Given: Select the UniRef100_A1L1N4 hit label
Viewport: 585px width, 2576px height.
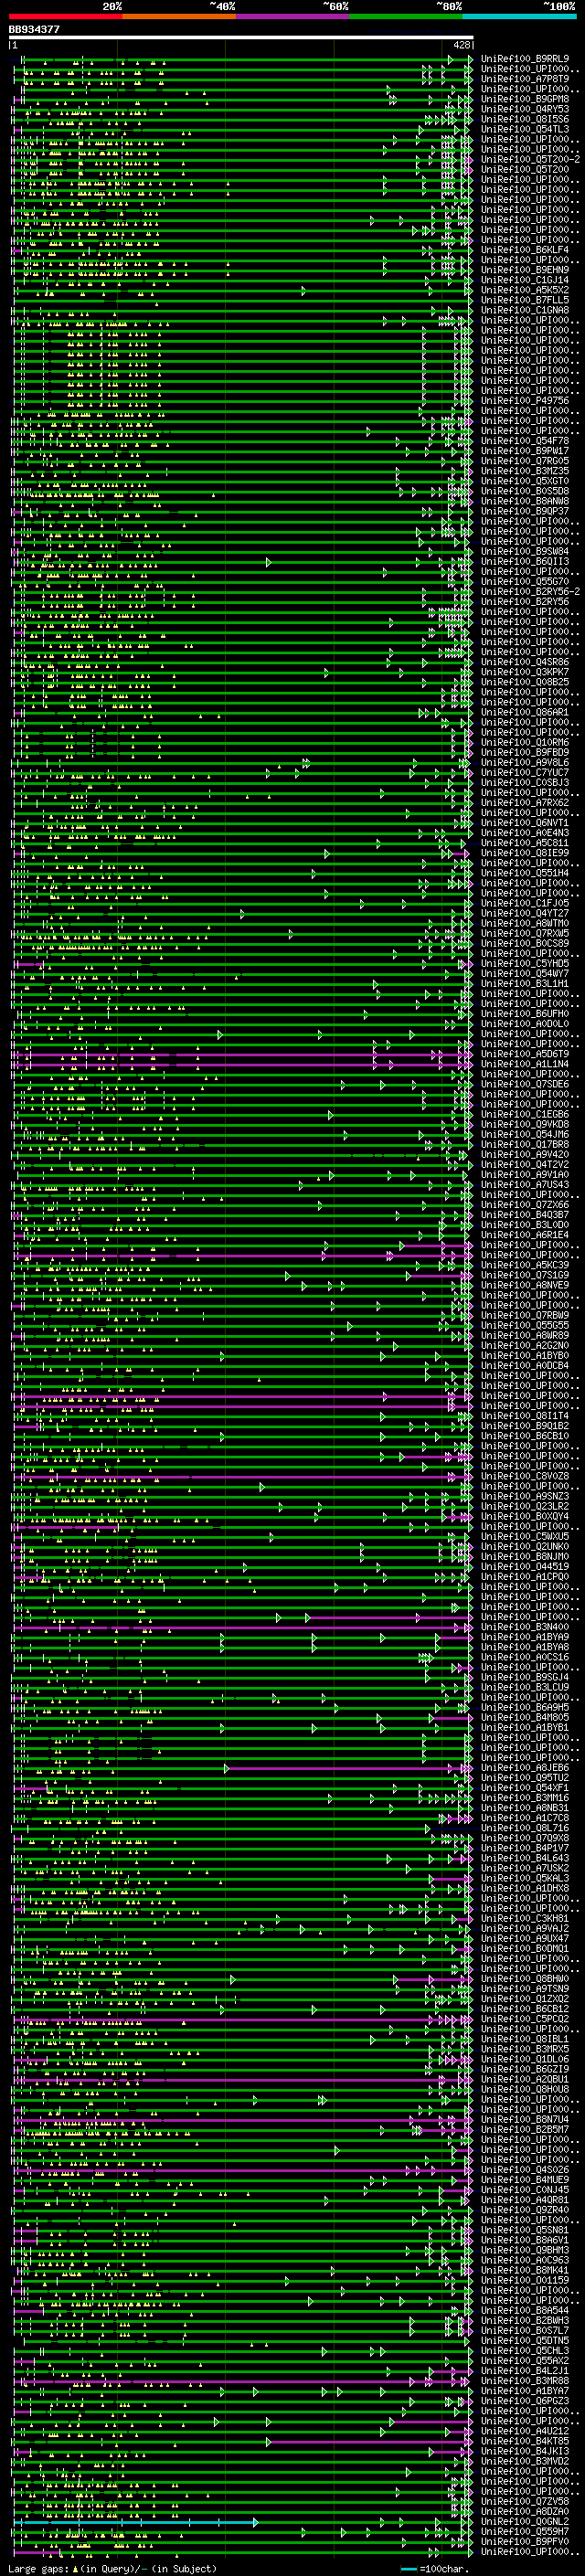Looking at the screenshot, I should (x=525, y=1064).
